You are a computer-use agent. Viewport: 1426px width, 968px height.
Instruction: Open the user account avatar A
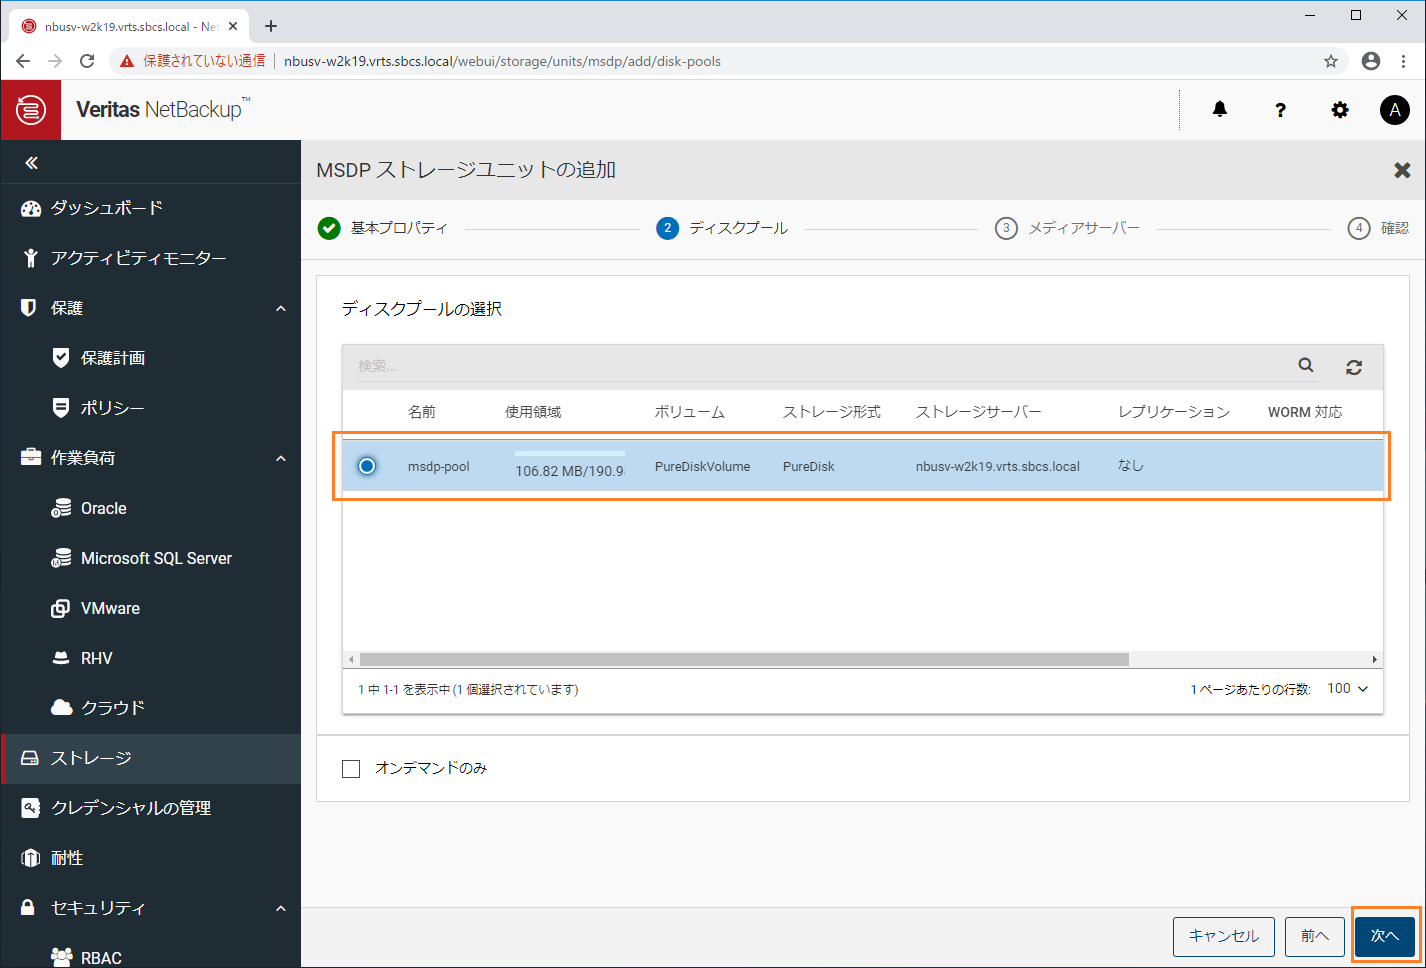click(x=1395, y=110)
